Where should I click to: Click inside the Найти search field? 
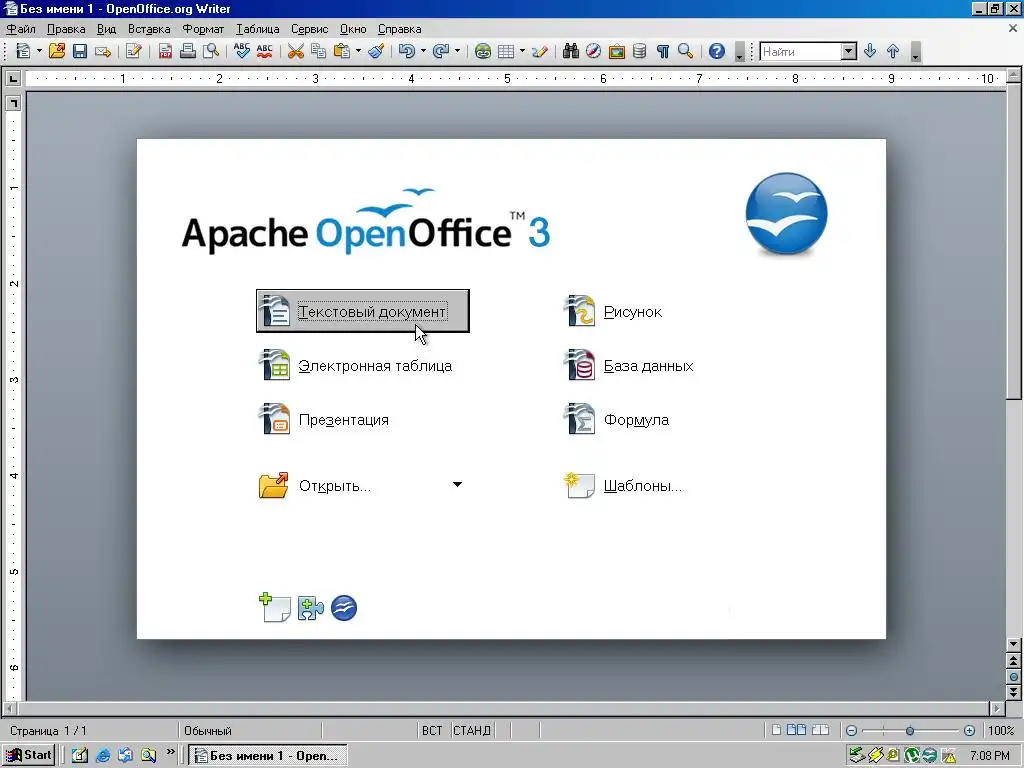(x=801, y=52)
